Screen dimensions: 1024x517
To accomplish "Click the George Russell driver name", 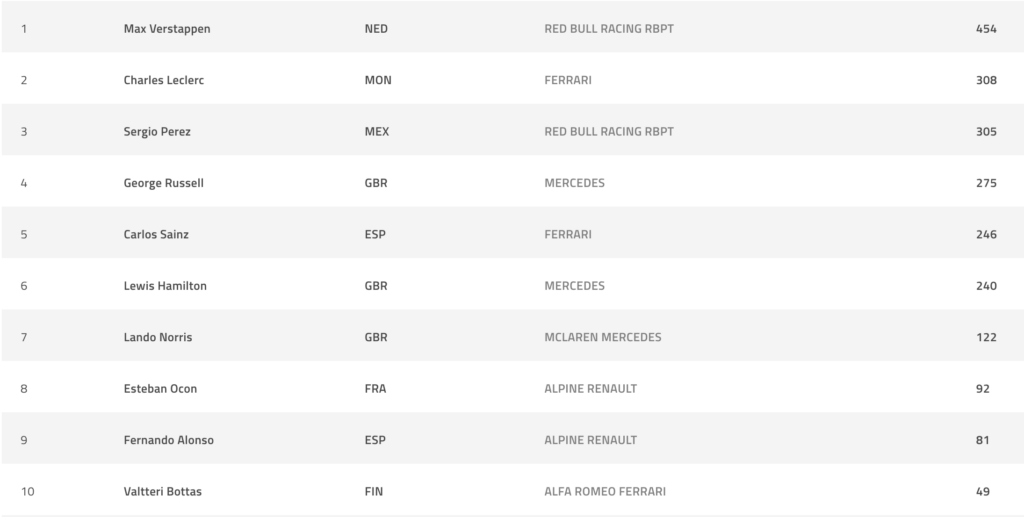I will click(x=163, y=183).
